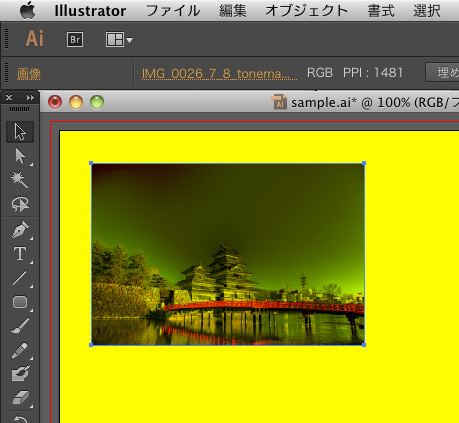Viewport: 459px width, 423px height.
Task: Open the ファイル menu
Action: tap(173, 11)
